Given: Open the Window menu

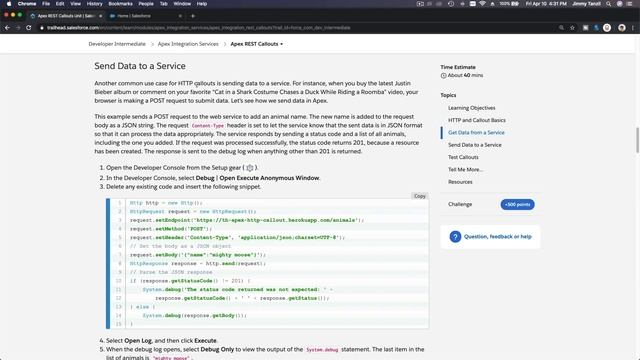Looking at the screenshot, I should 182,4.
